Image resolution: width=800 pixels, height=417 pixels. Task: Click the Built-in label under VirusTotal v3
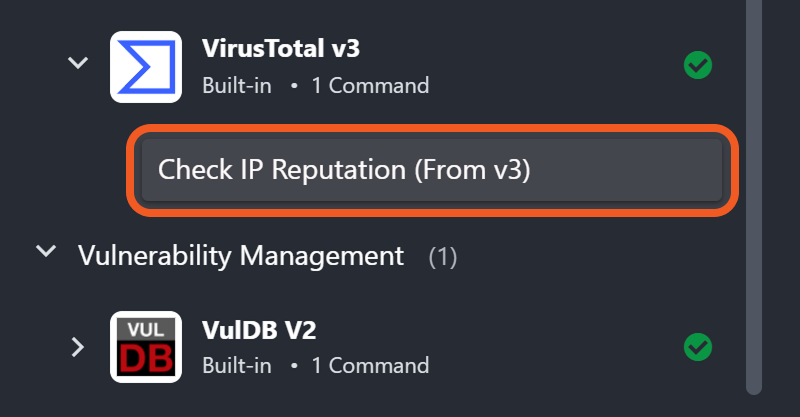click(236, 86)
